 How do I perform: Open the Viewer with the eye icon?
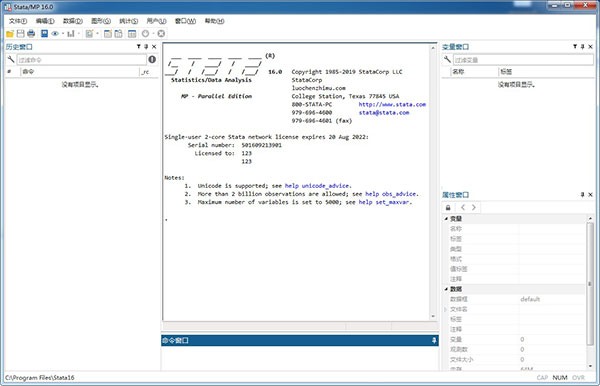55,34
